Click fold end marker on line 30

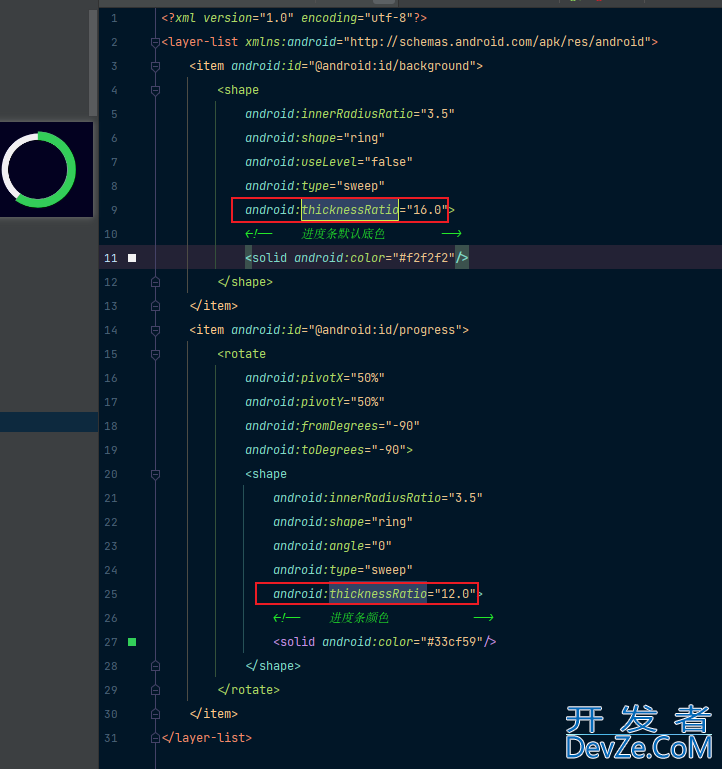point(155,714)
